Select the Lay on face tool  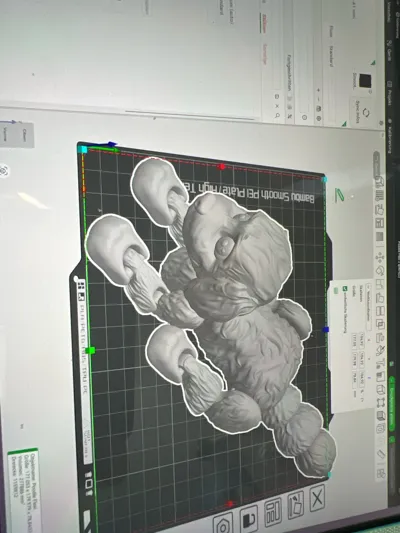(380, 298)
